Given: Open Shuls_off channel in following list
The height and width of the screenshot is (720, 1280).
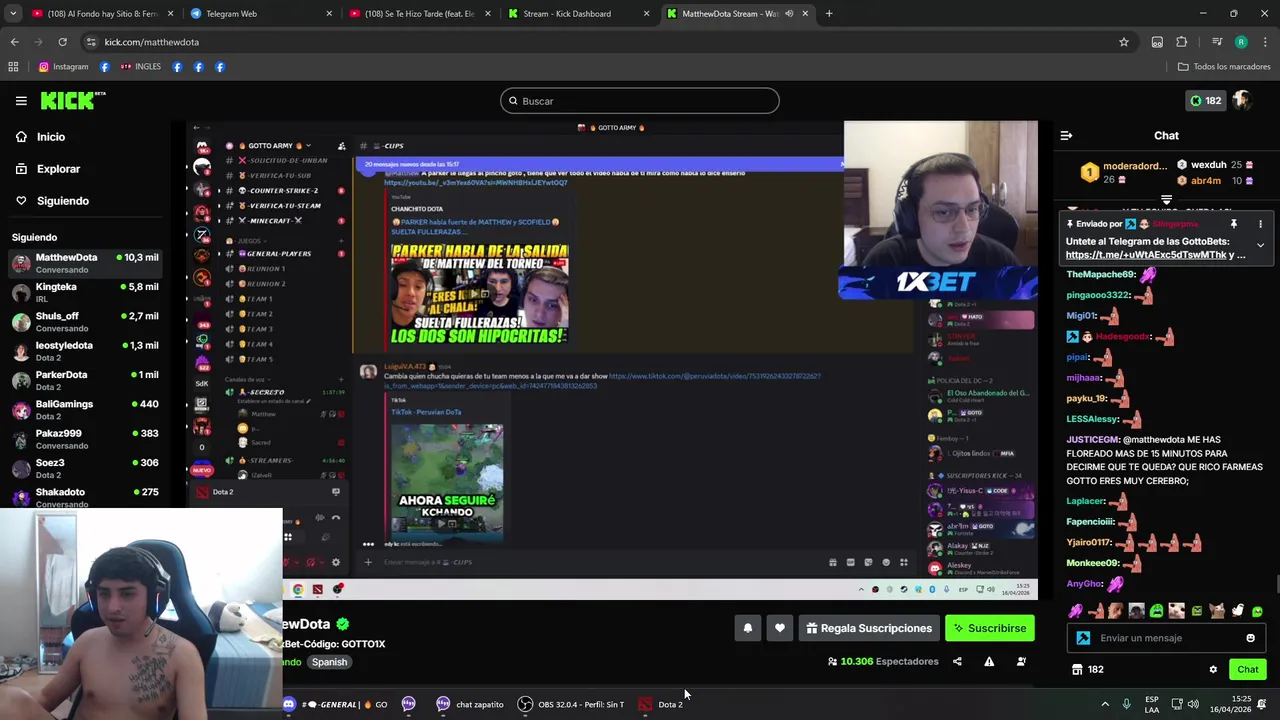Looking at the screenshot, I should (x=86, y=321).
